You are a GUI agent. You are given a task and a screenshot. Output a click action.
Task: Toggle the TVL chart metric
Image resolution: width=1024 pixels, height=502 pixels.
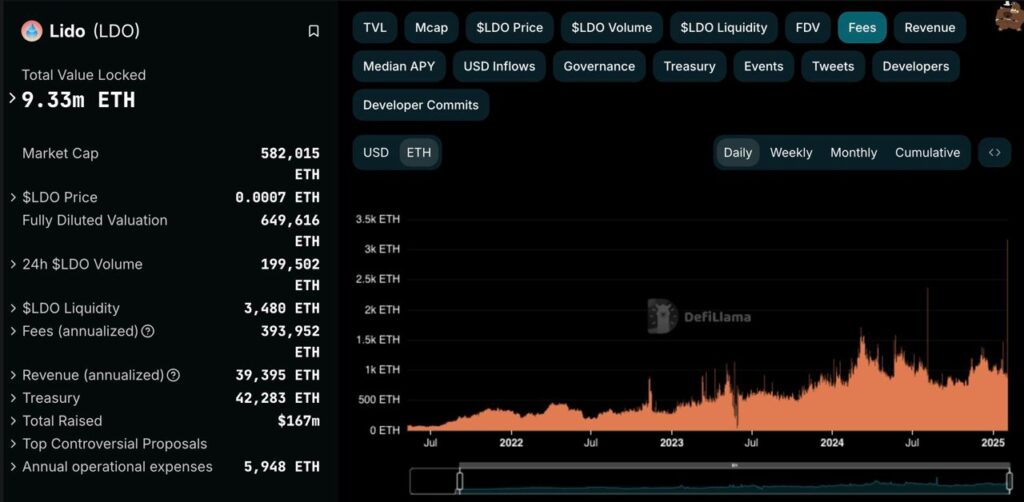[x=375, y=27]
